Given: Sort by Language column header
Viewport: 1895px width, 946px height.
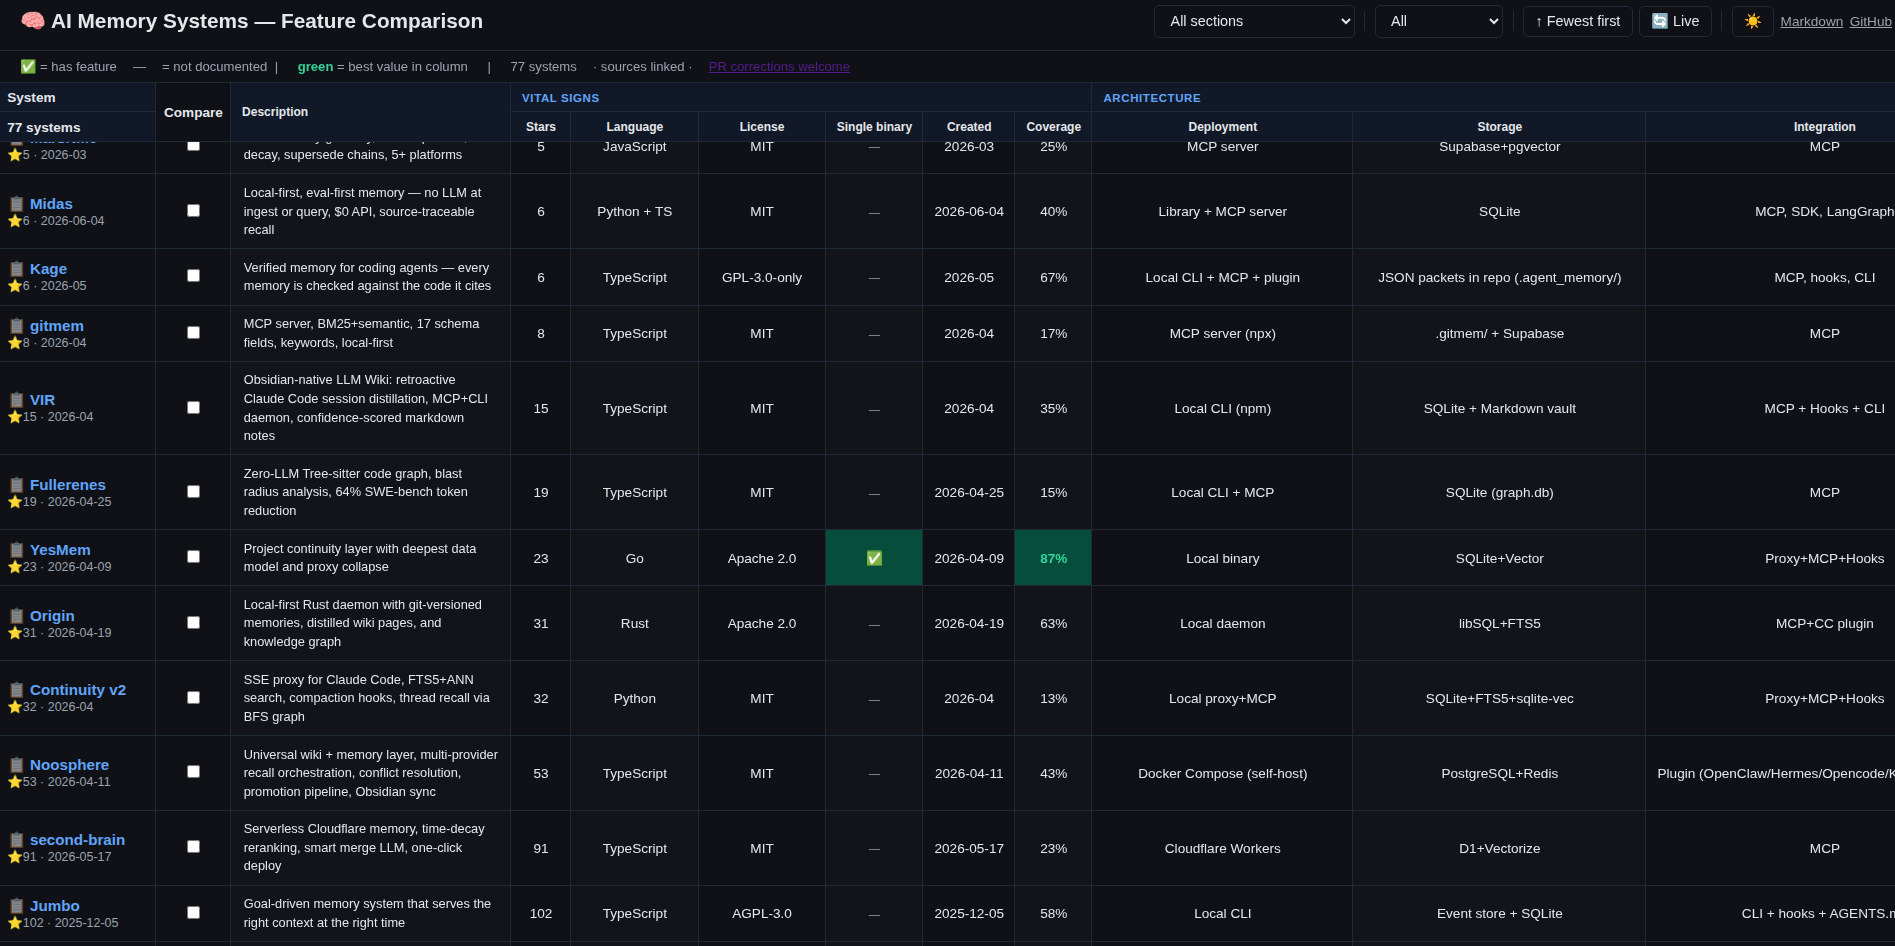Looking at the screenshot, I should coord(634,127).
